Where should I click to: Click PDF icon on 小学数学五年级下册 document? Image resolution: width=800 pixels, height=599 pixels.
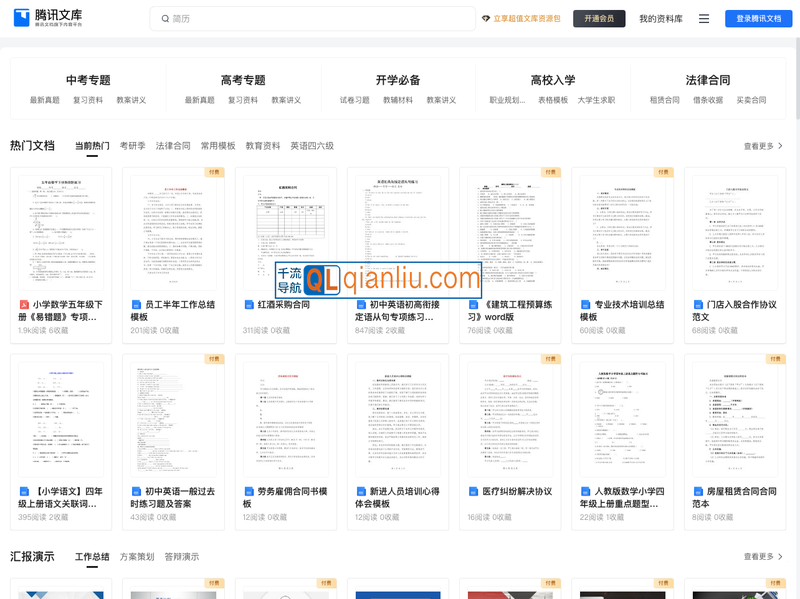[x=24, y=305]
